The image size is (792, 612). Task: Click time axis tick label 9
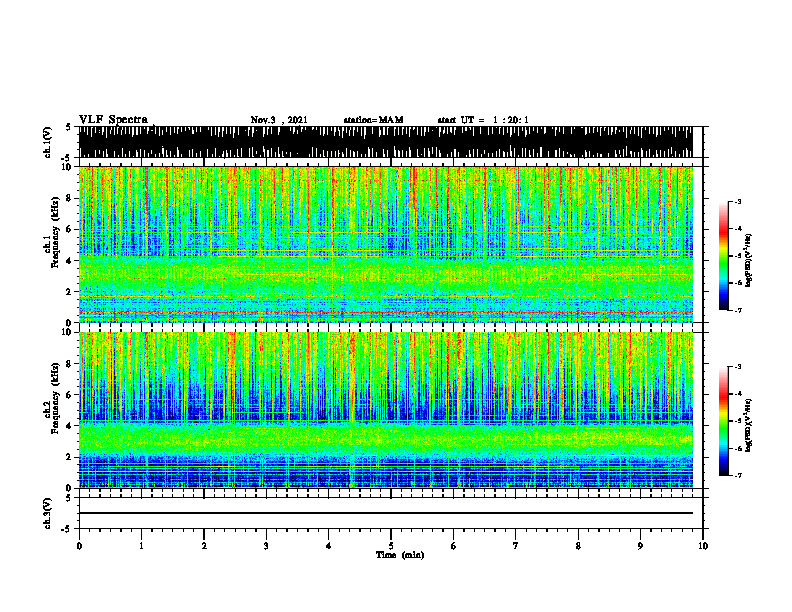tap(640, 546)
